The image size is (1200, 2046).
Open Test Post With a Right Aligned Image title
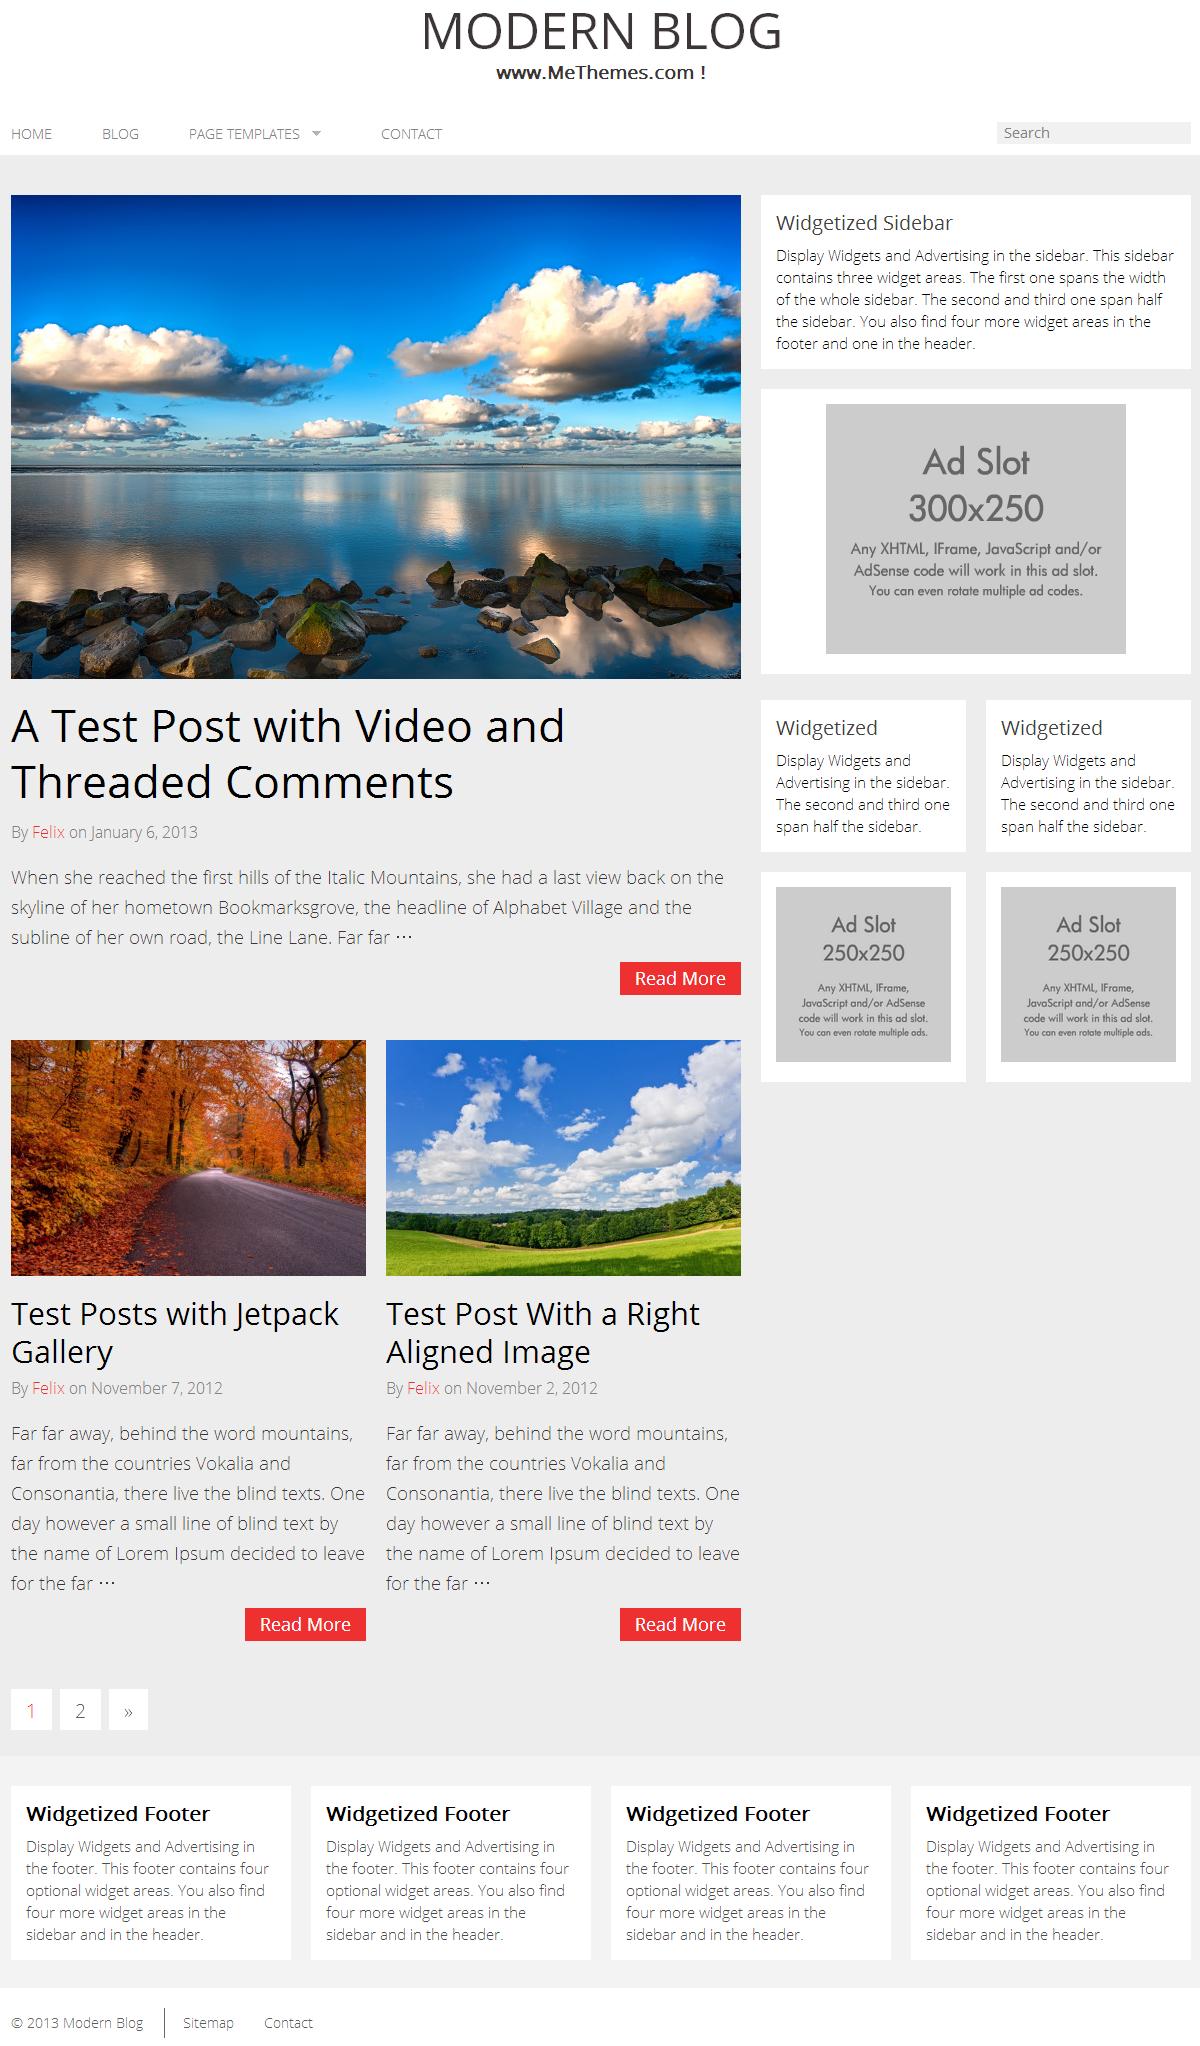[x=543, y=1332]
